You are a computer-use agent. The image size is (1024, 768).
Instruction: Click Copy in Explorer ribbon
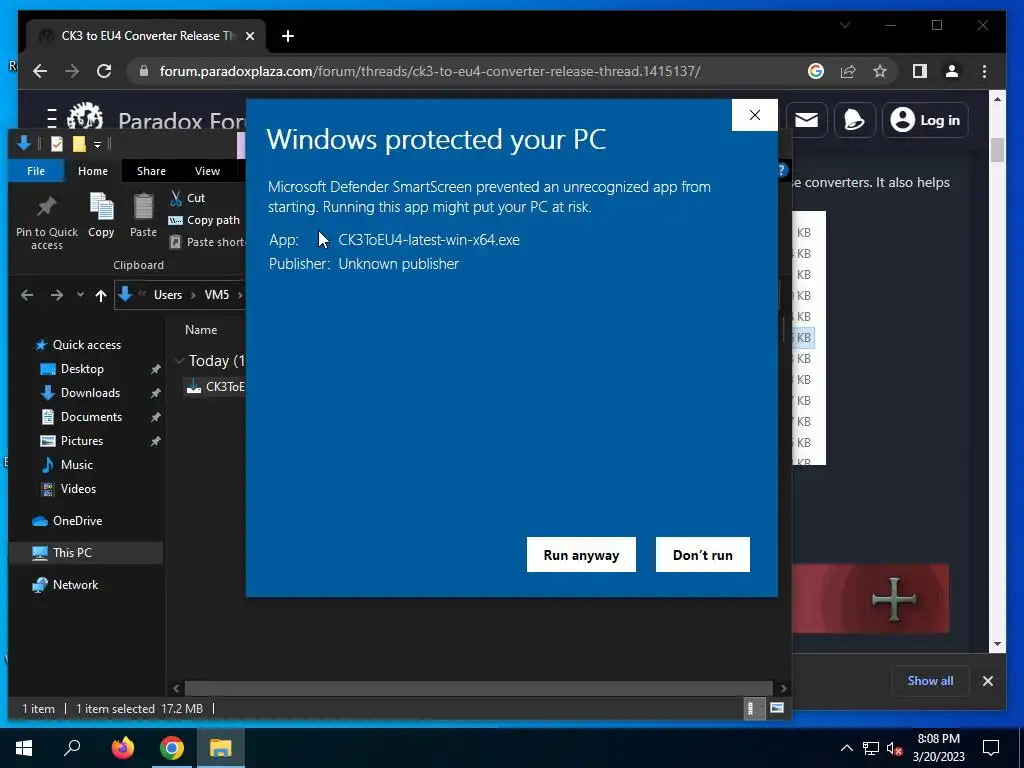pyautogui.click(x=101, y=216)
